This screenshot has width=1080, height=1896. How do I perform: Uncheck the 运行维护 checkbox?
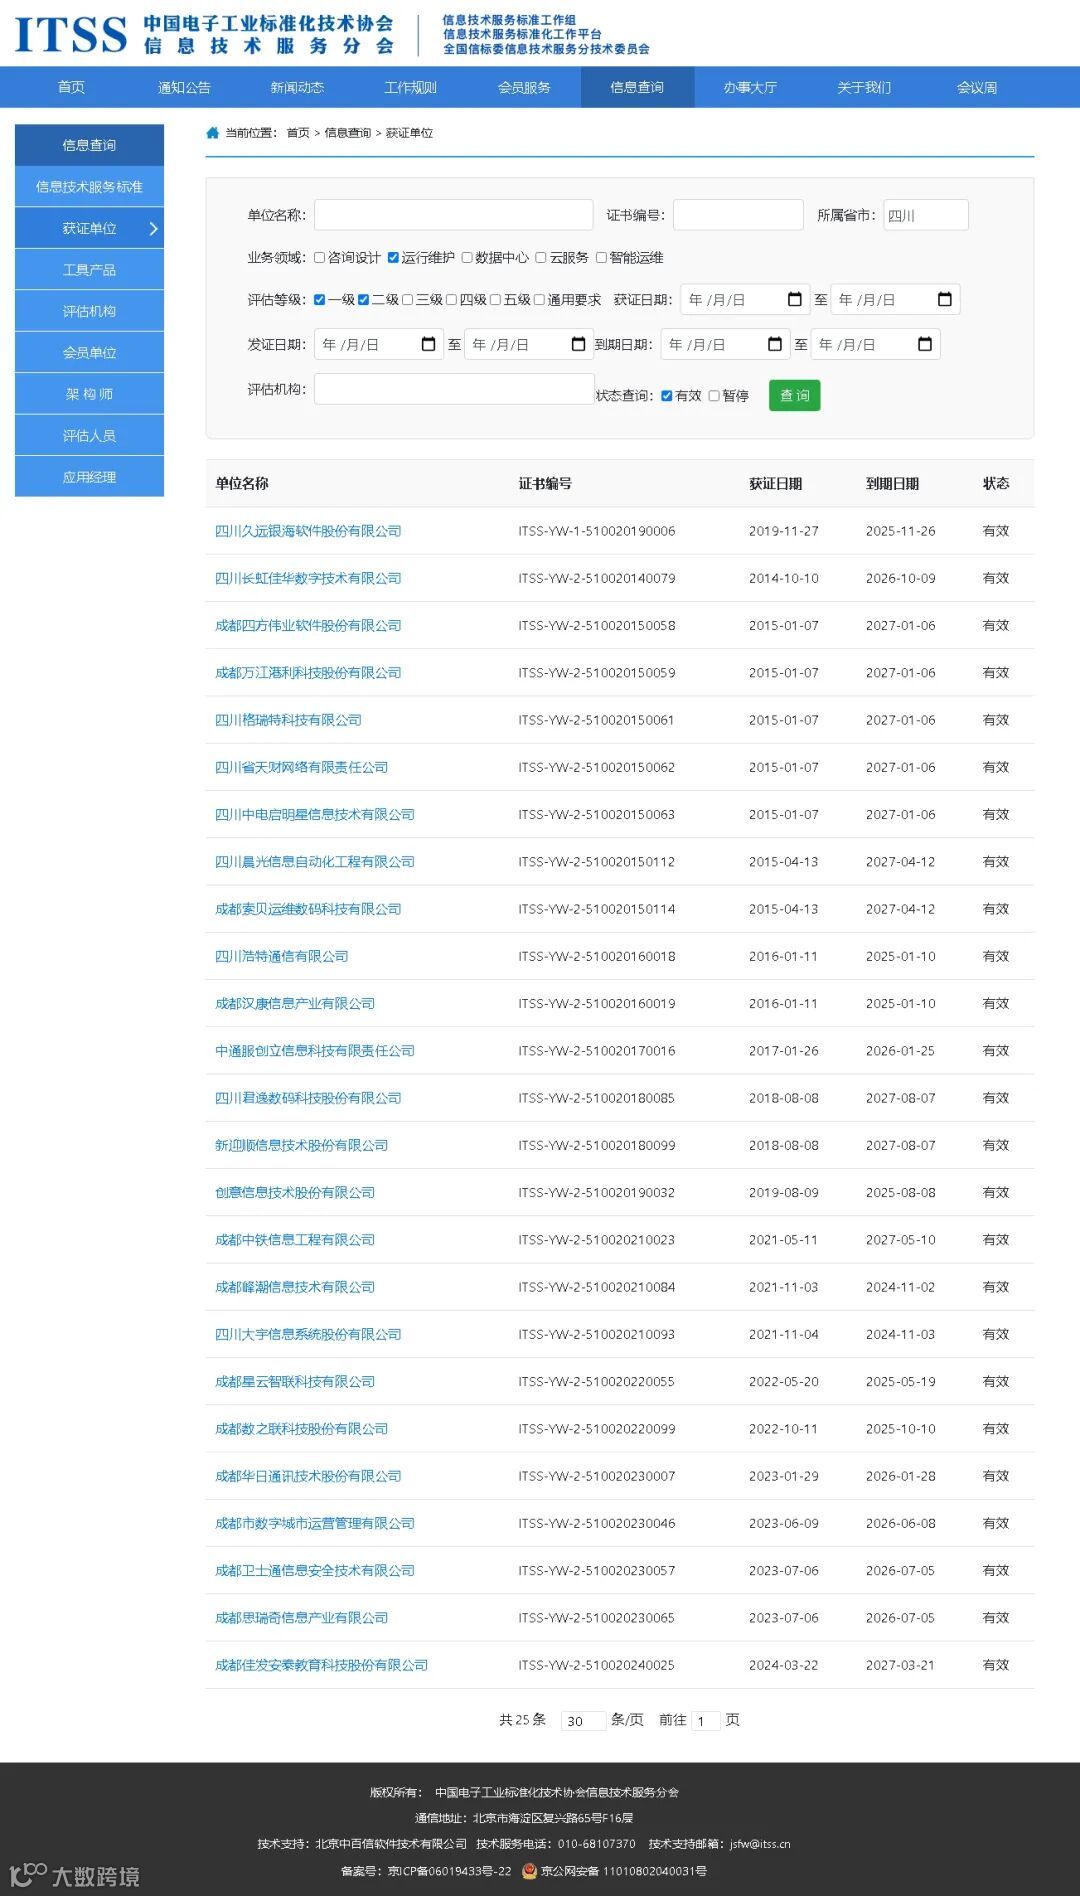[394, 258]
